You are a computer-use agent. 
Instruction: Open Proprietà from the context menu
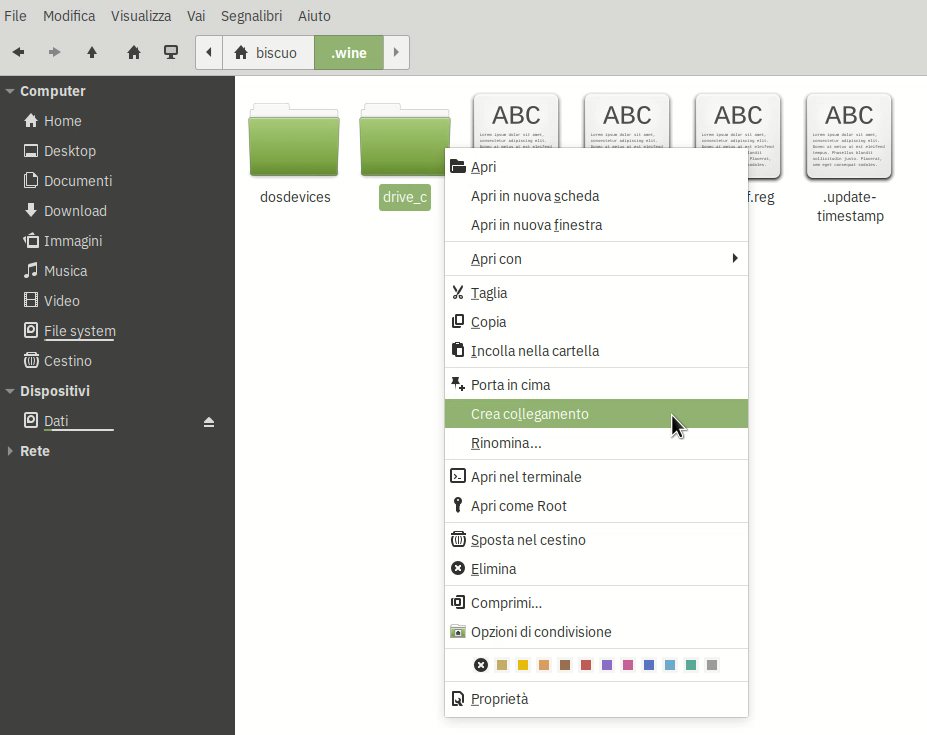(x=596, y=699)
